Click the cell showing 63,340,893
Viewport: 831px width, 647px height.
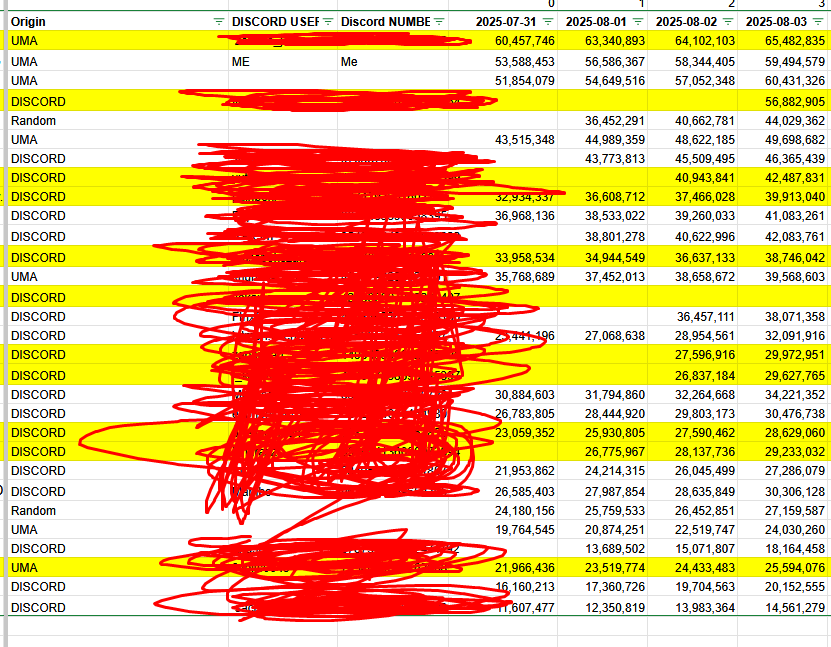pyautogui.click(x=602, y=41)
